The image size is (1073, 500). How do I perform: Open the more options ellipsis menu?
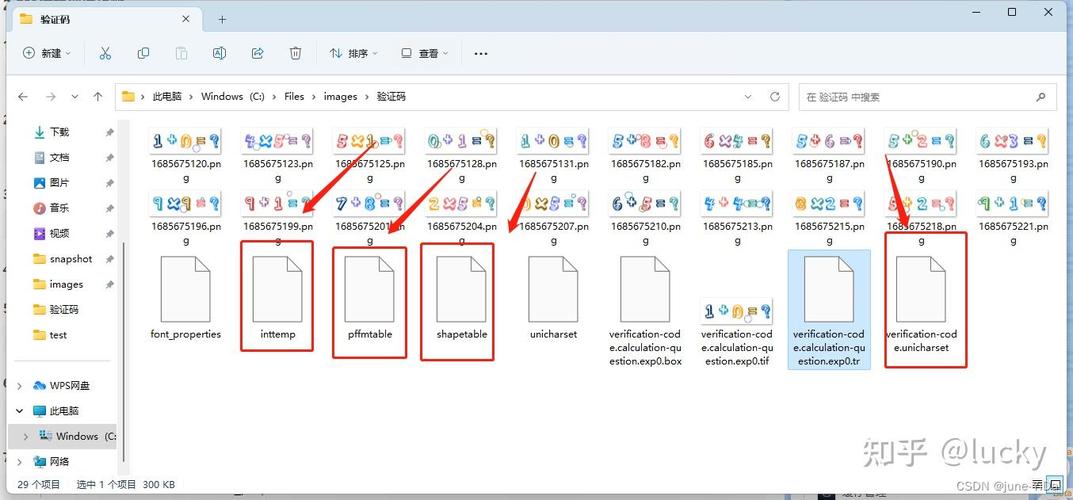point(481,53)
